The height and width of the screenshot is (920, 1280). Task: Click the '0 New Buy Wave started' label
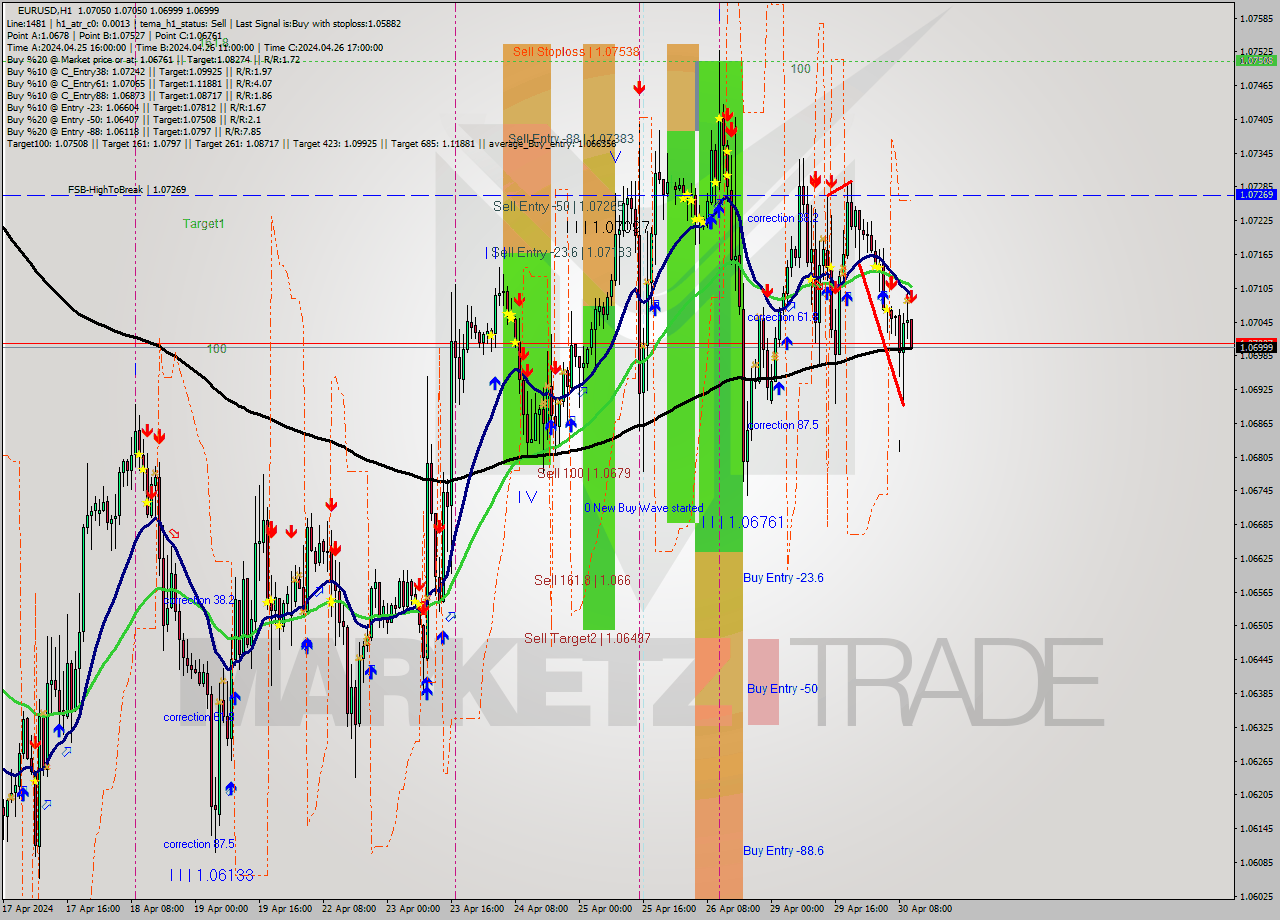tap(644, 508)
